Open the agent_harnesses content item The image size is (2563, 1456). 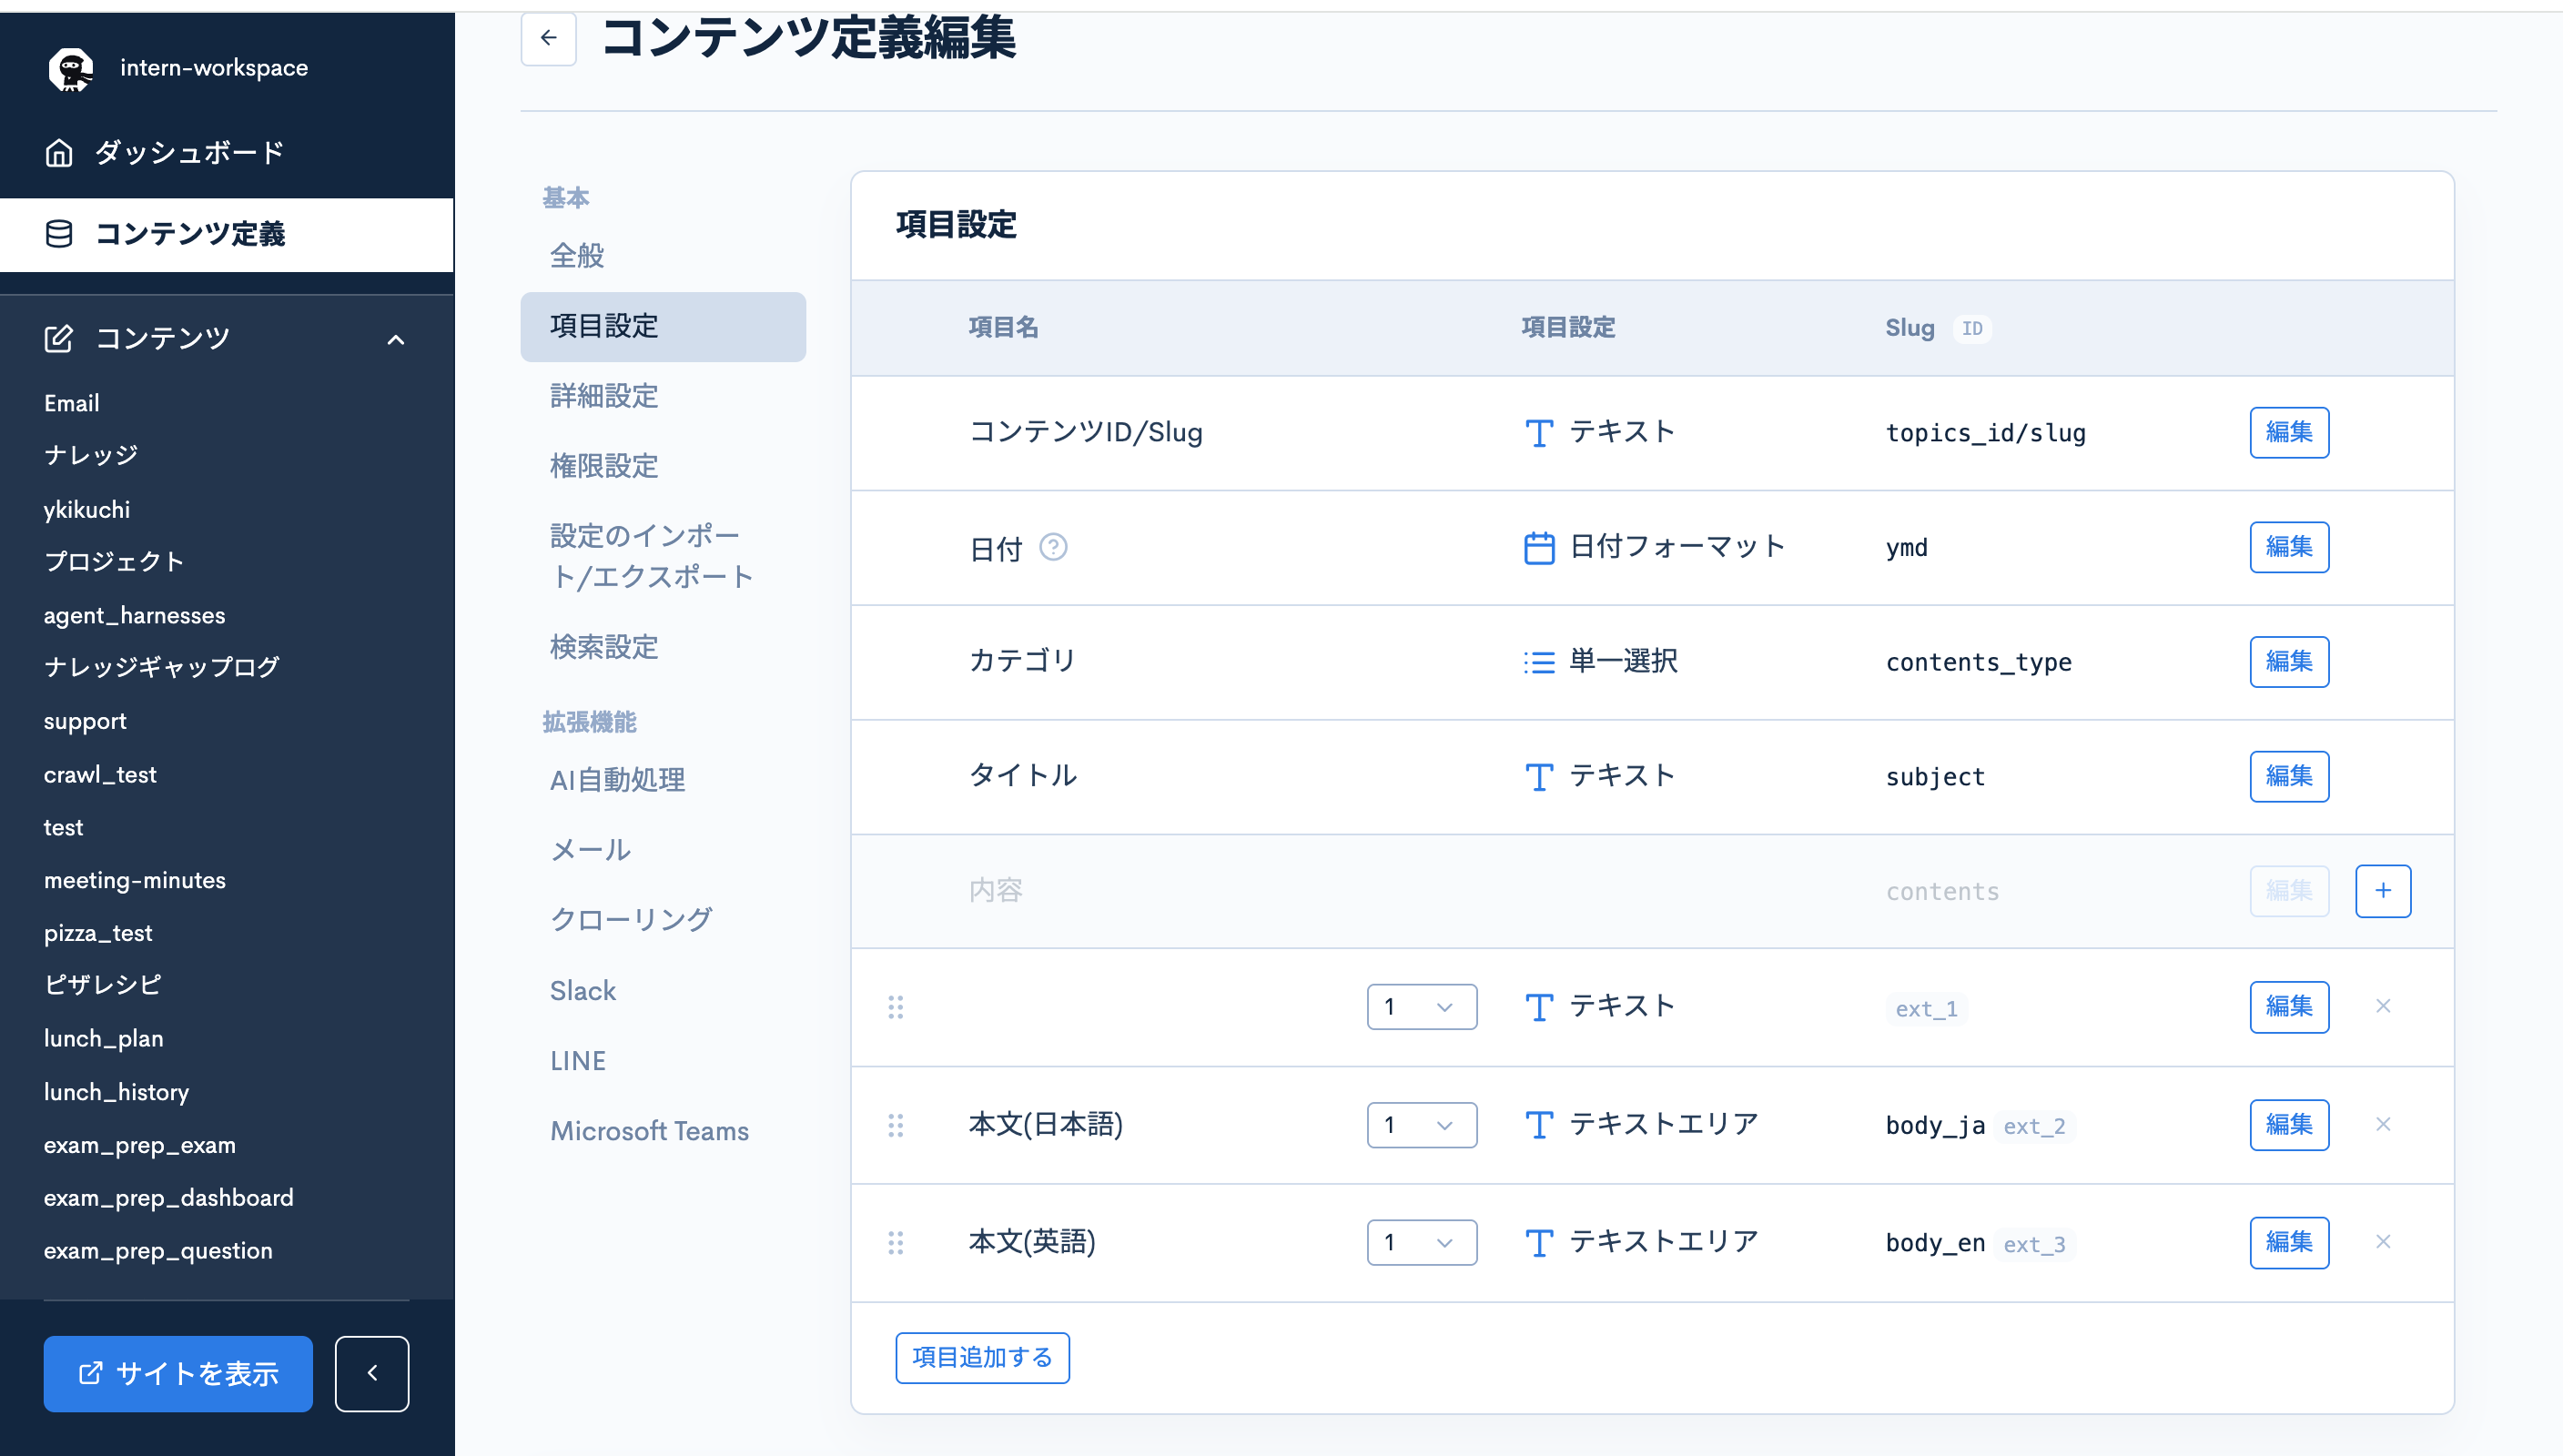click(135, 615)
